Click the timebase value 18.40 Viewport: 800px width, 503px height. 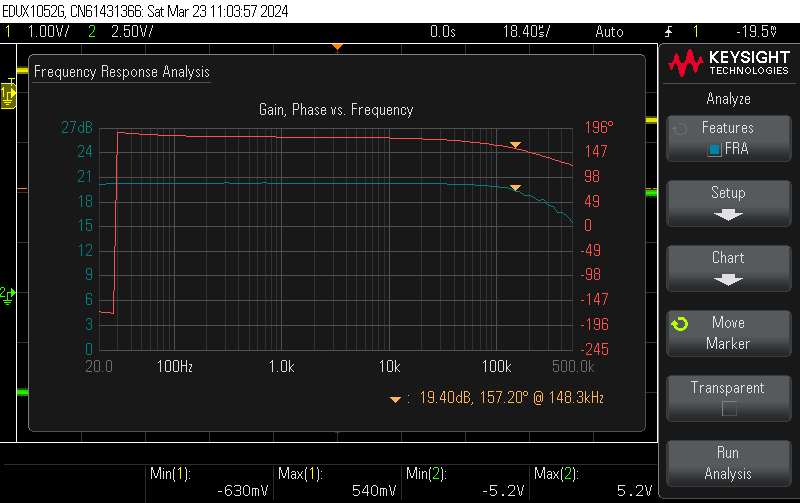tap(527, 32)
